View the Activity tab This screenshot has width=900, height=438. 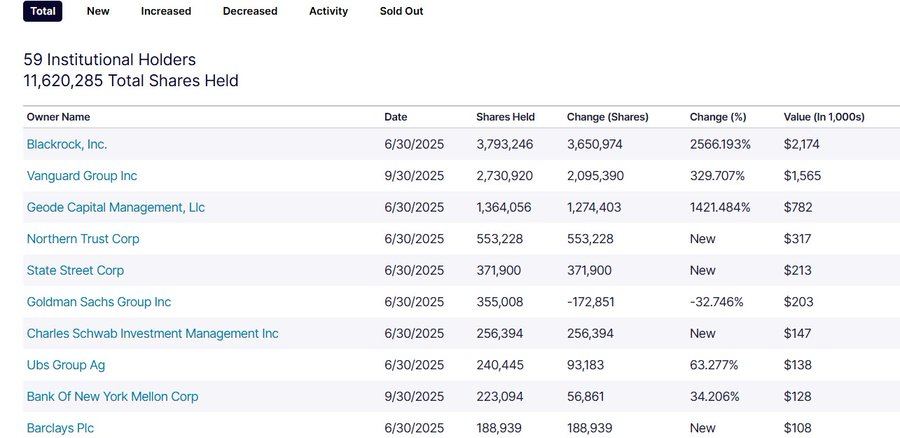pos(328,11)
